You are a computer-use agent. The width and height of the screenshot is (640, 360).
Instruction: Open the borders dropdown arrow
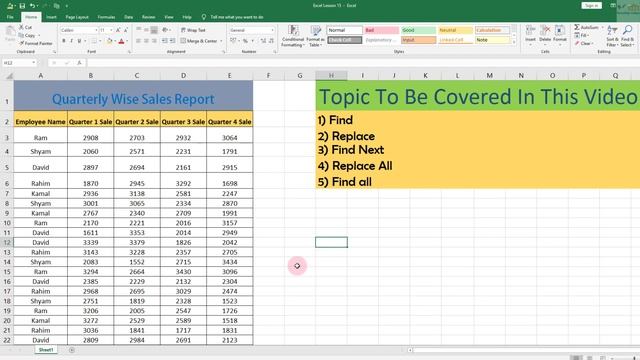[x=100, y=41]
